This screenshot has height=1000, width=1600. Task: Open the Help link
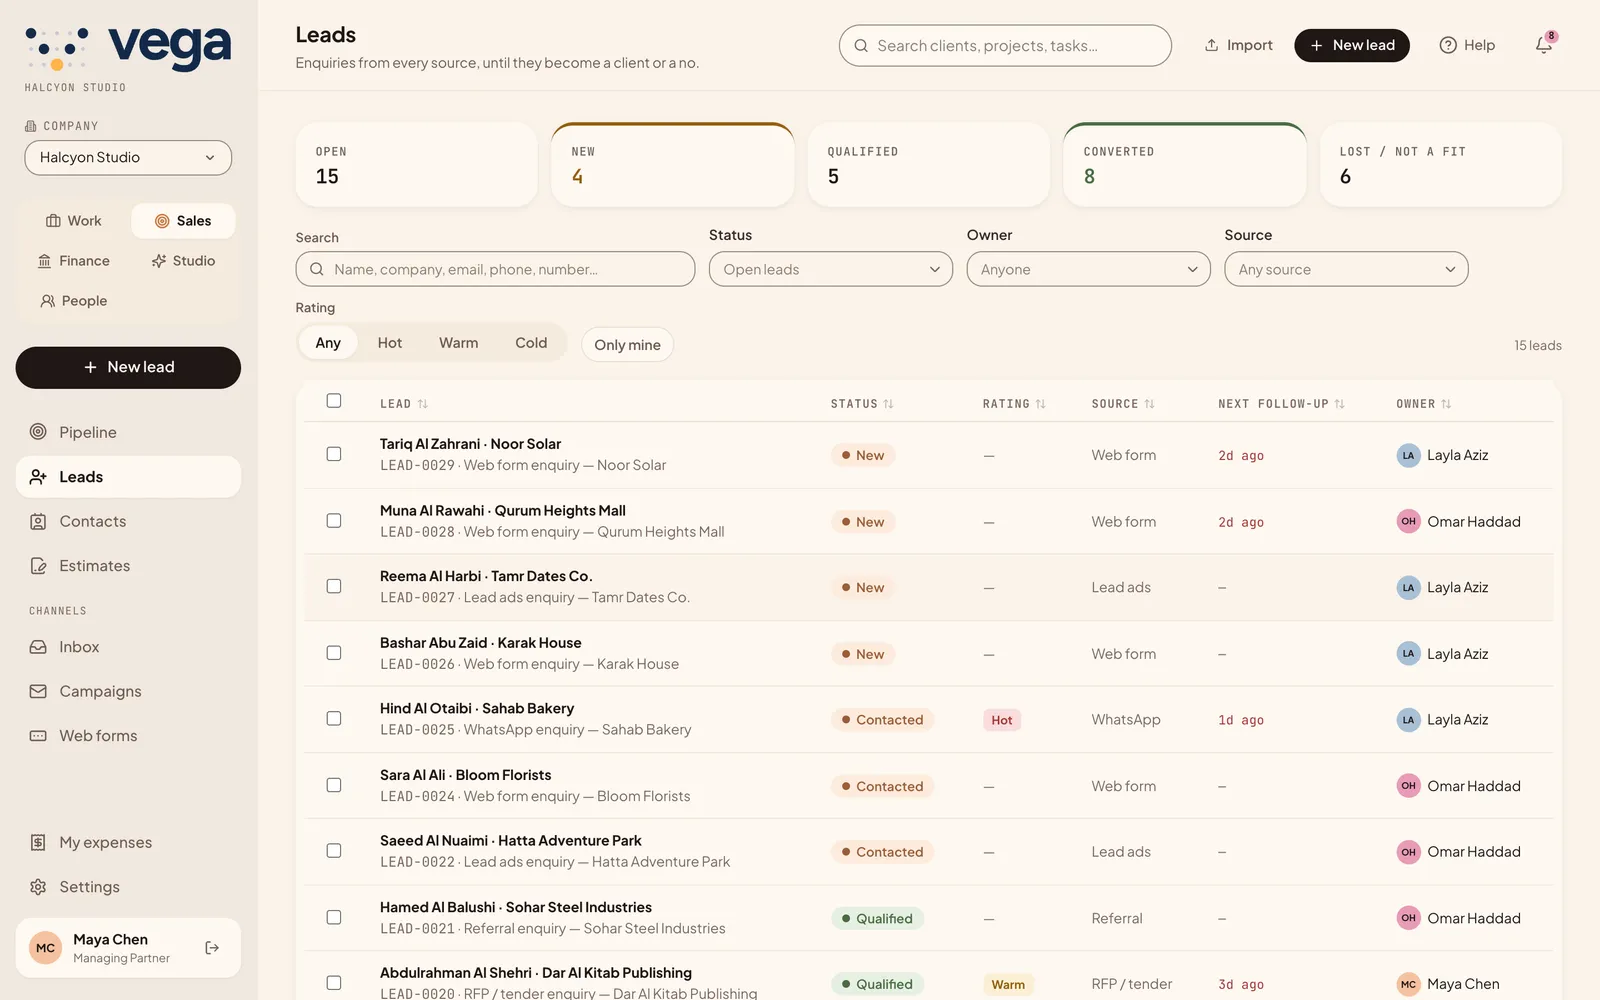click(1467, 45)
